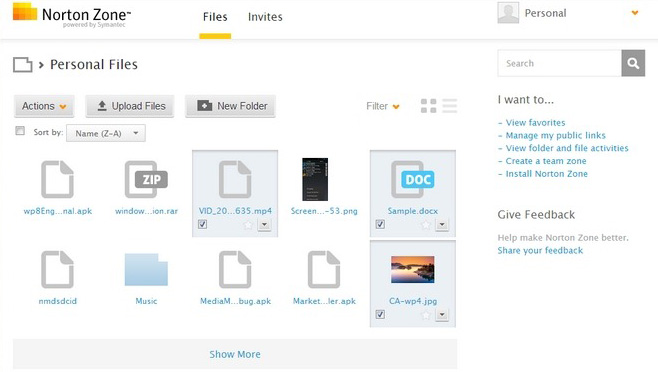Open the Actions dropdown
This screenshot has height=372, width=658.
click(x=44, y=106)
